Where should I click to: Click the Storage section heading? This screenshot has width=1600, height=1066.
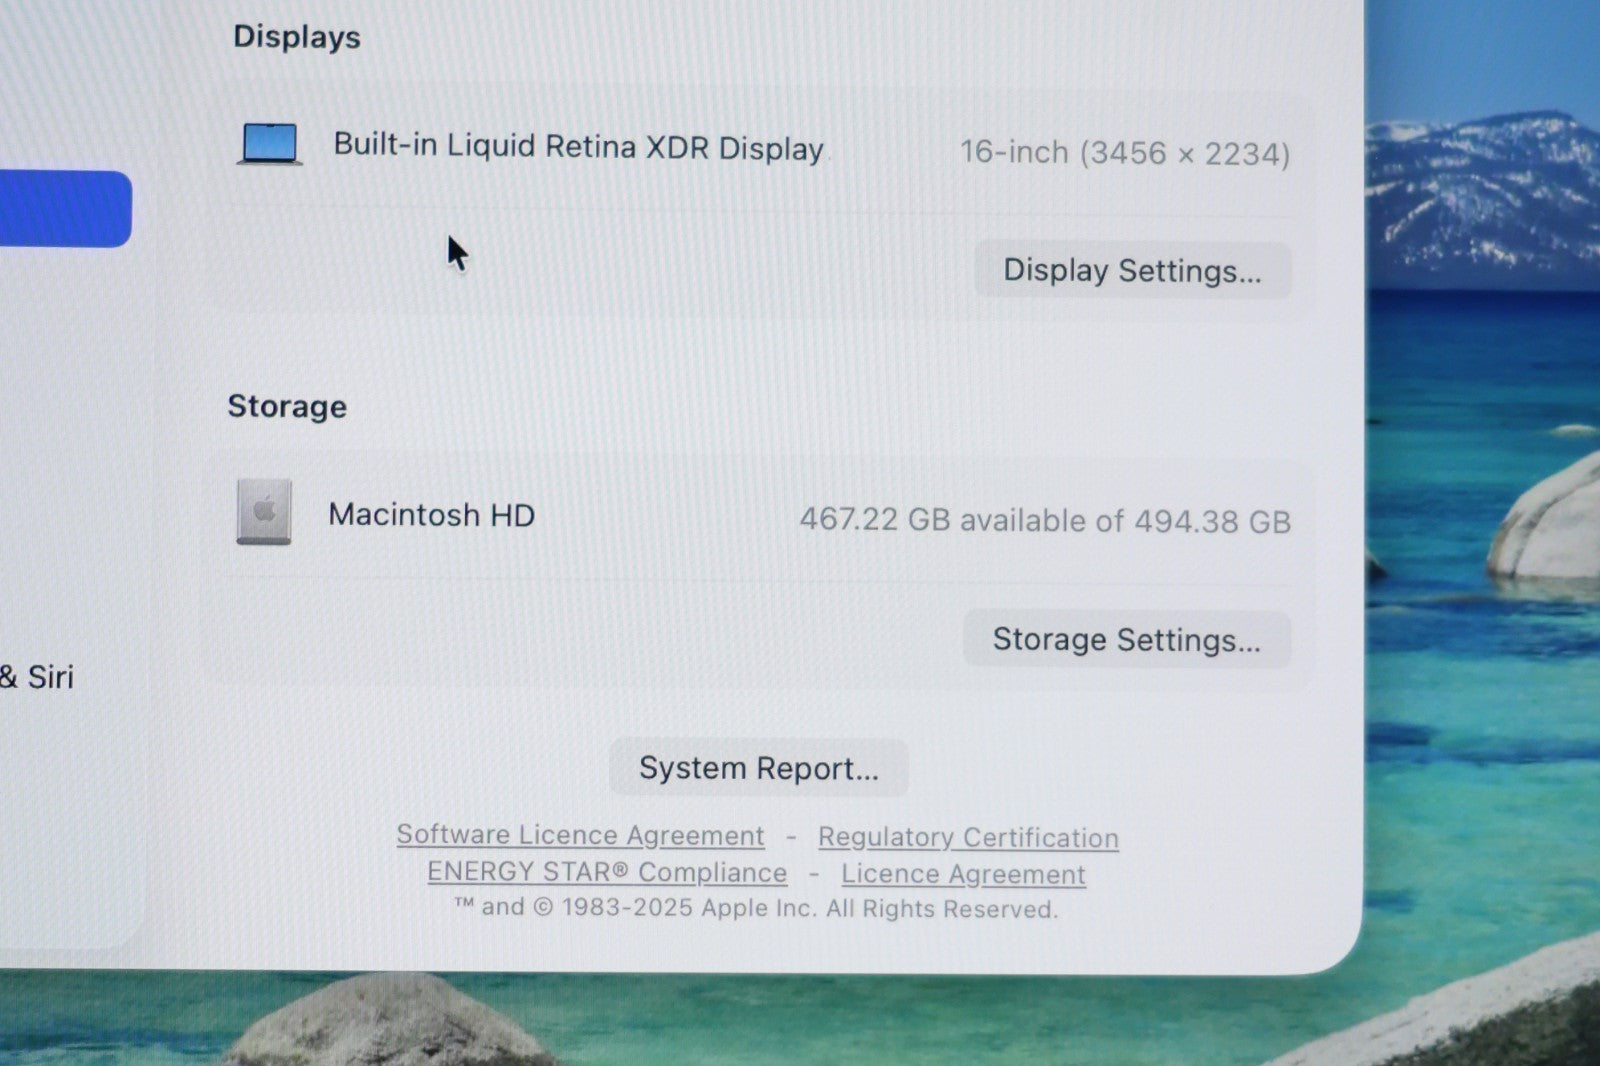[287, 406]
